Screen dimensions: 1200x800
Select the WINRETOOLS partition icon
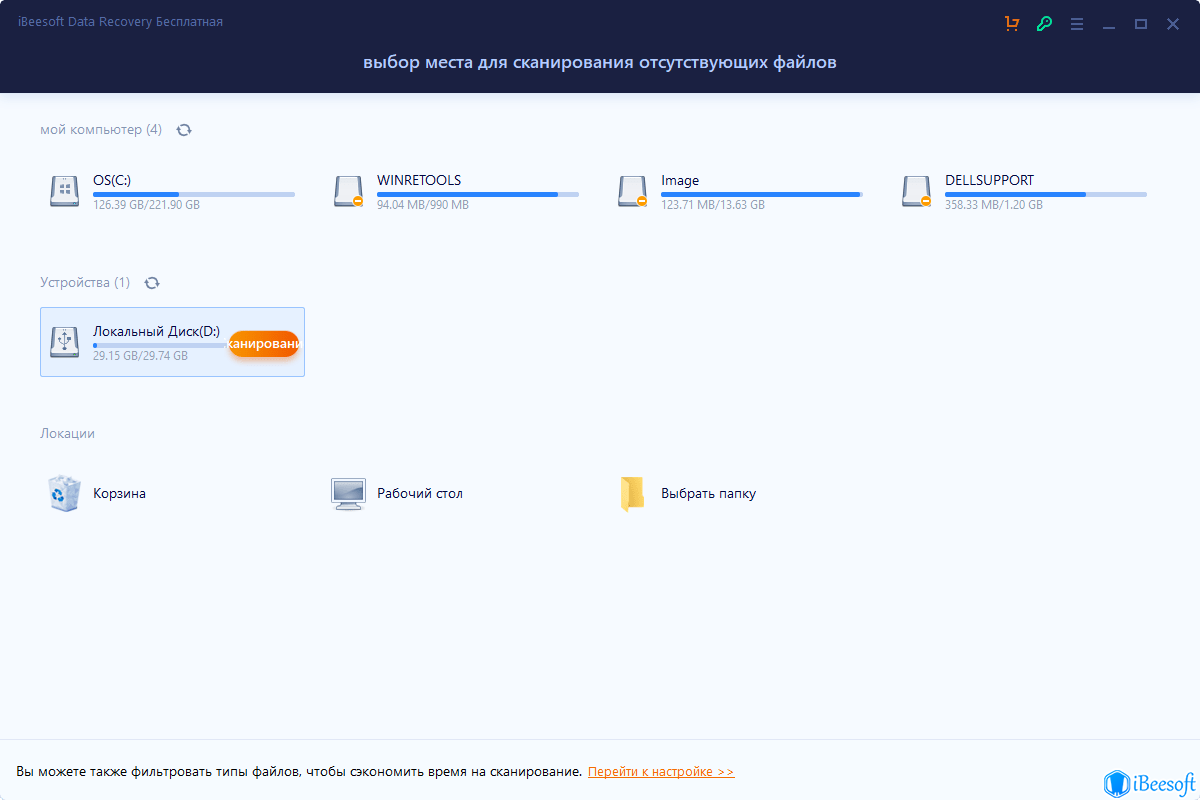[x=349, y=190]
